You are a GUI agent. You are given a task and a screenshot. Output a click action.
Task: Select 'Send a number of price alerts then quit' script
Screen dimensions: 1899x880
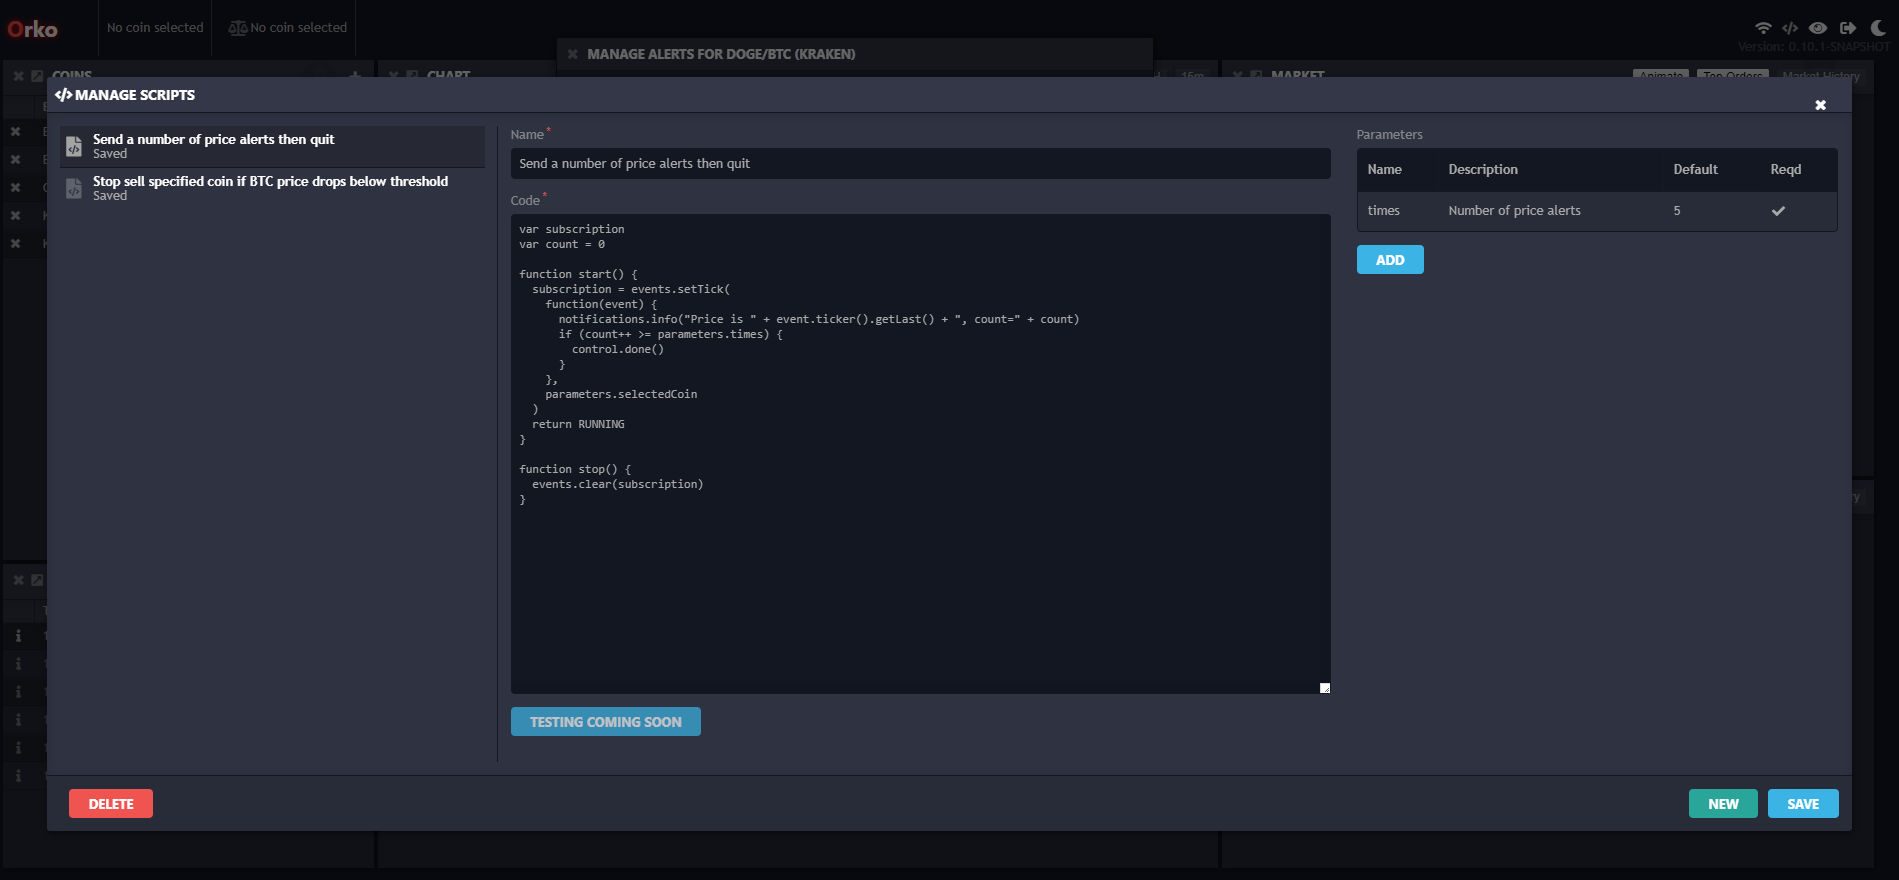point(272,146)
